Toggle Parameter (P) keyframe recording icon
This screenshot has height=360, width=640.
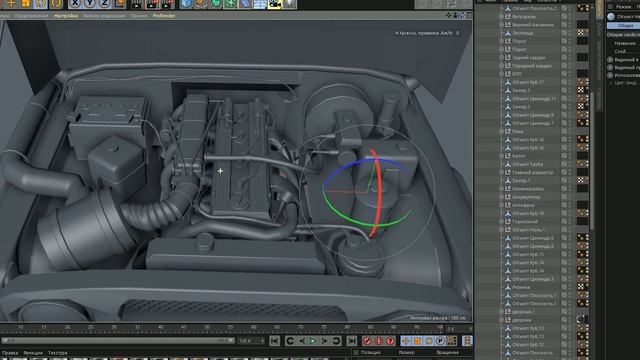click(440, 341)
